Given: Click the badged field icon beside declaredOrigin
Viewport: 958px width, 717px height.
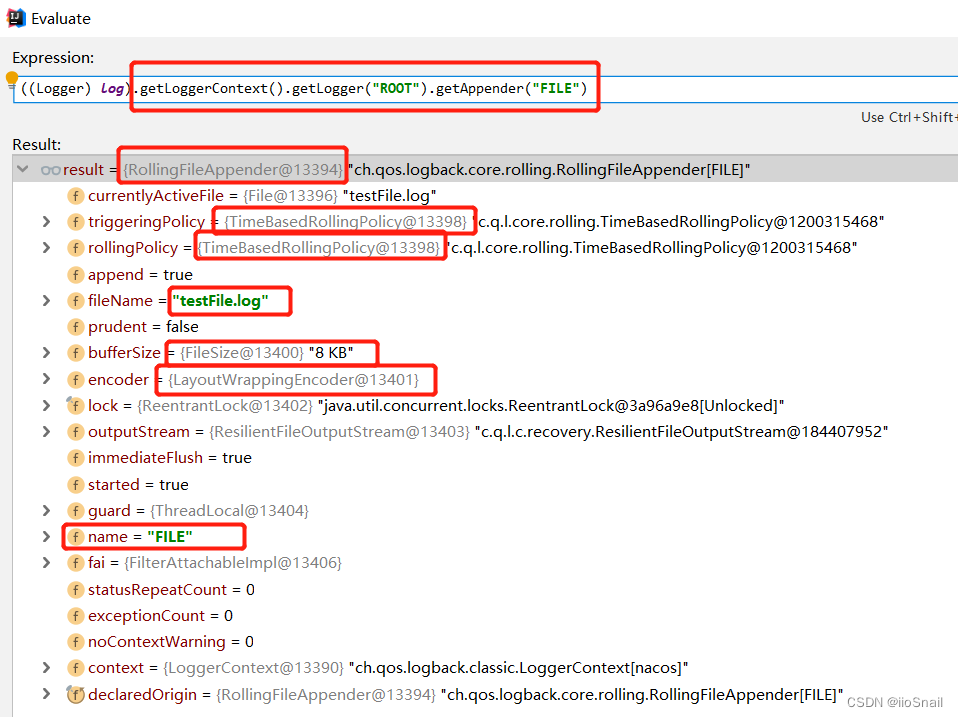Looking at the screenshot, I should pos(76,694).
